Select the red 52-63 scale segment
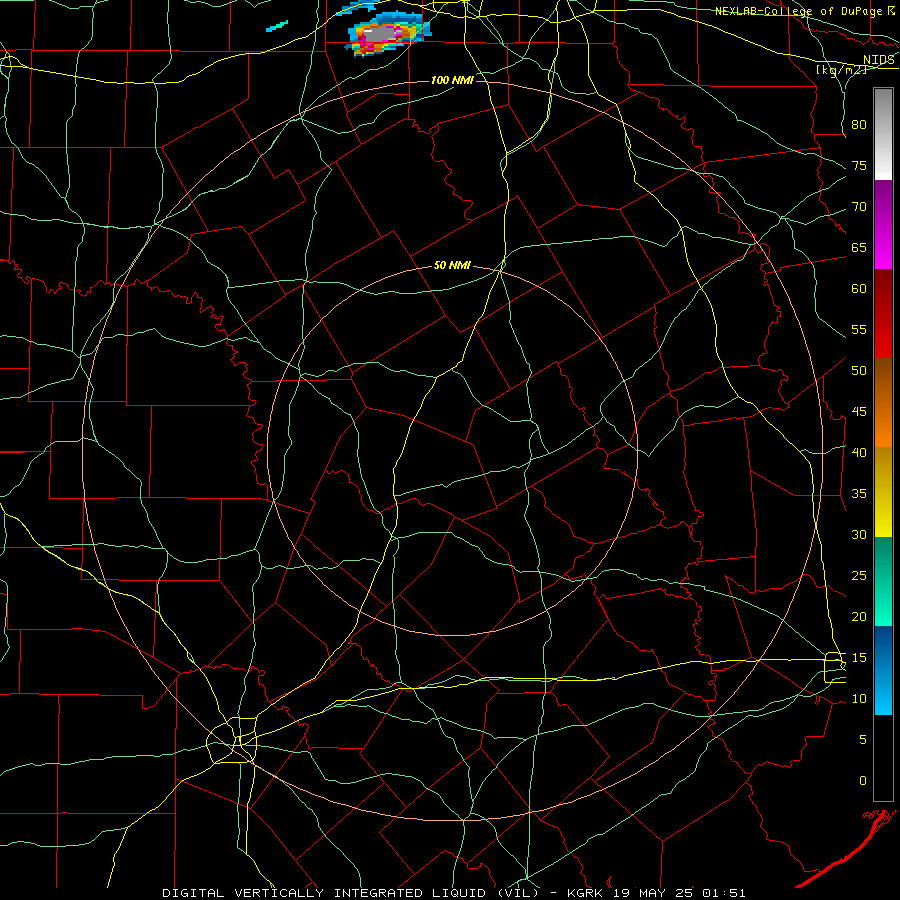Viewport: 900px width, 900px height. click(883, 314)
